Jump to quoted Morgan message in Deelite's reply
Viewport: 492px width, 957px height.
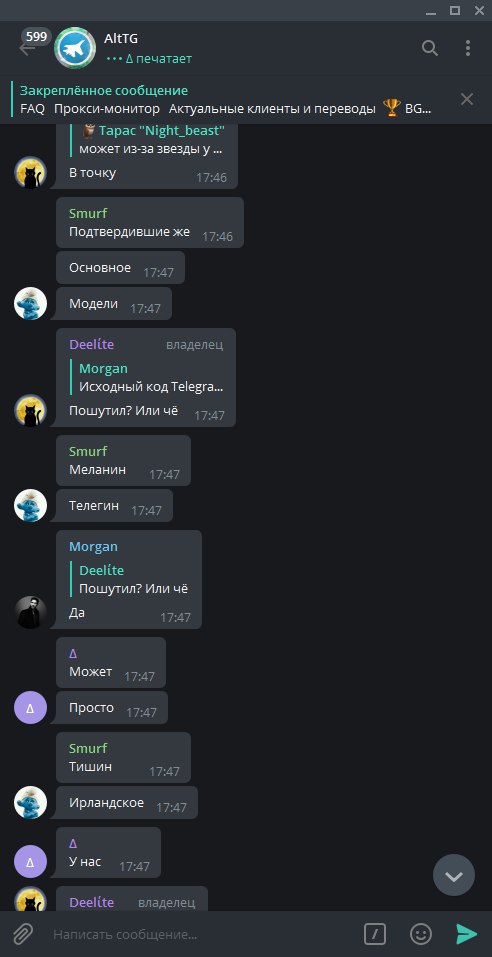point(147,378)
